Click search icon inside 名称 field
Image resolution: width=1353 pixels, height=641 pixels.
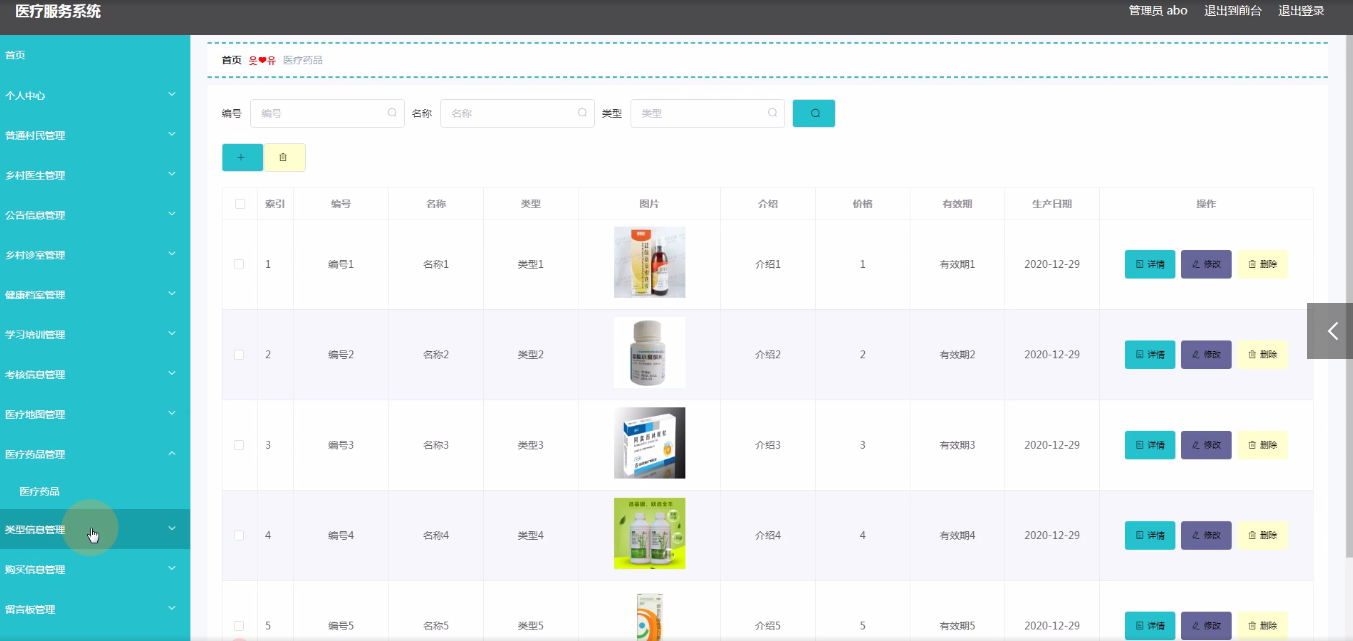coord(582,113)
